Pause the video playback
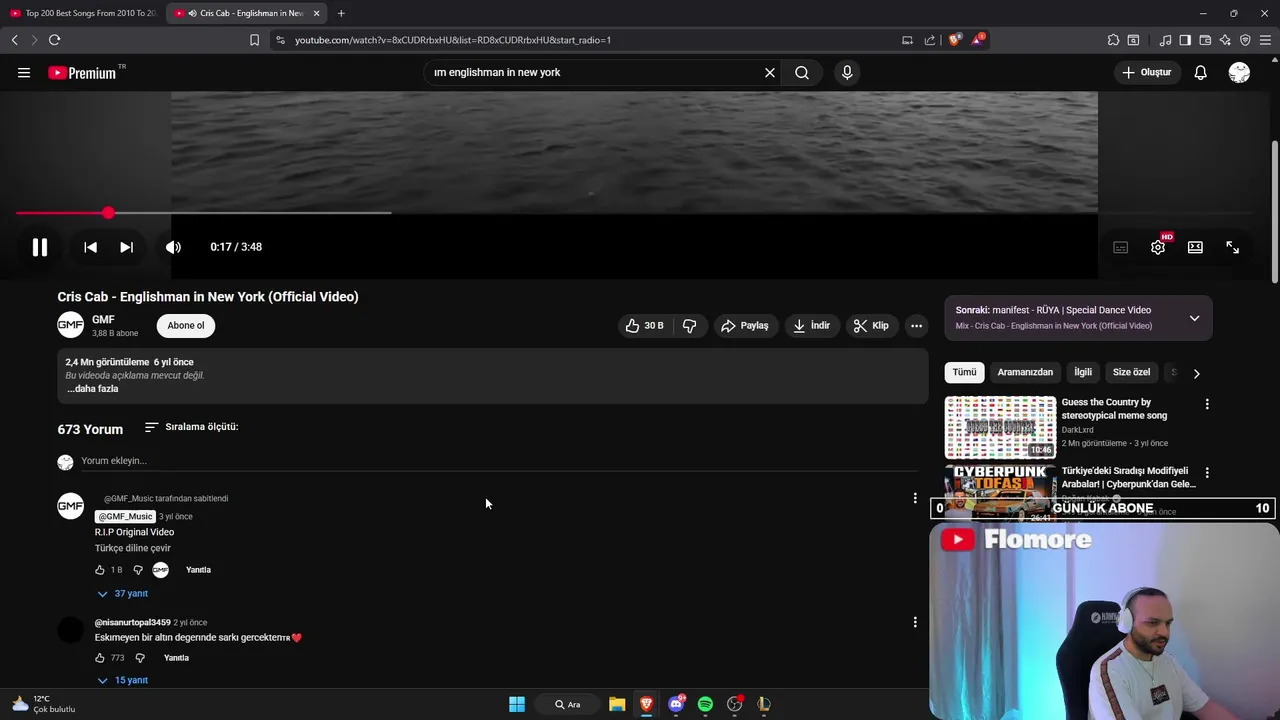Screen dimensions: 1280x720 40,247
